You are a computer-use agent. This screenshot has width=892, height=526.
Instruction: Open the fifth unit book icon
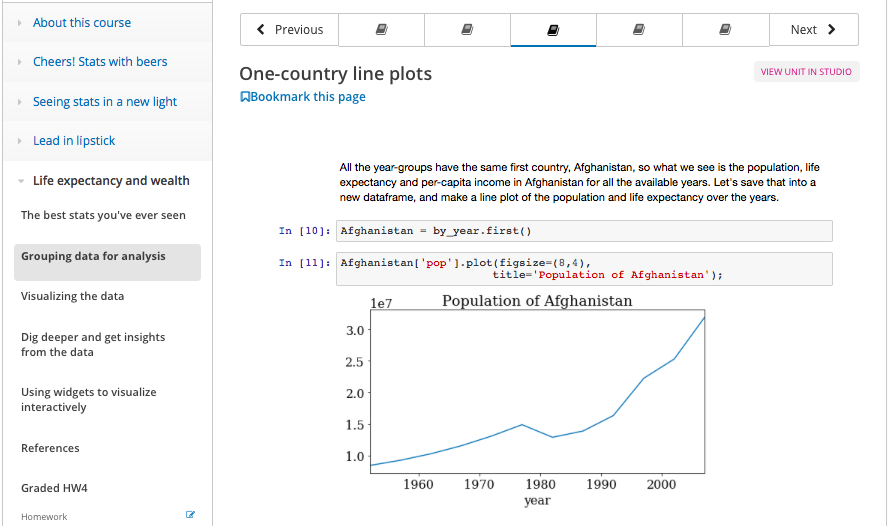click(x=725, y=30)
